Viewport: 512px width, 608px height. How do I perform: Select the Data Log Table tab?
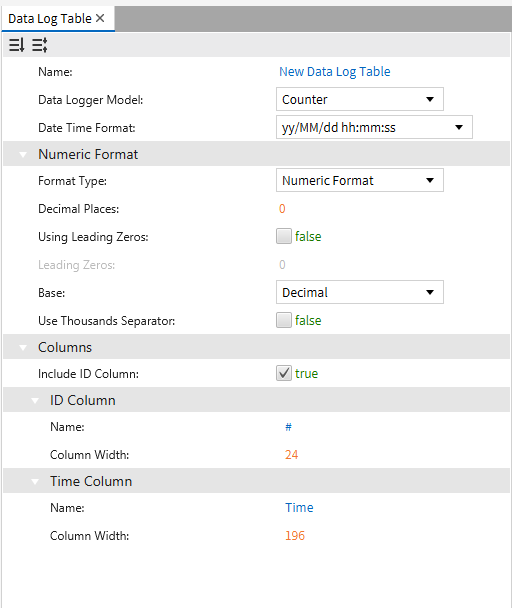(x=50, y=19)
